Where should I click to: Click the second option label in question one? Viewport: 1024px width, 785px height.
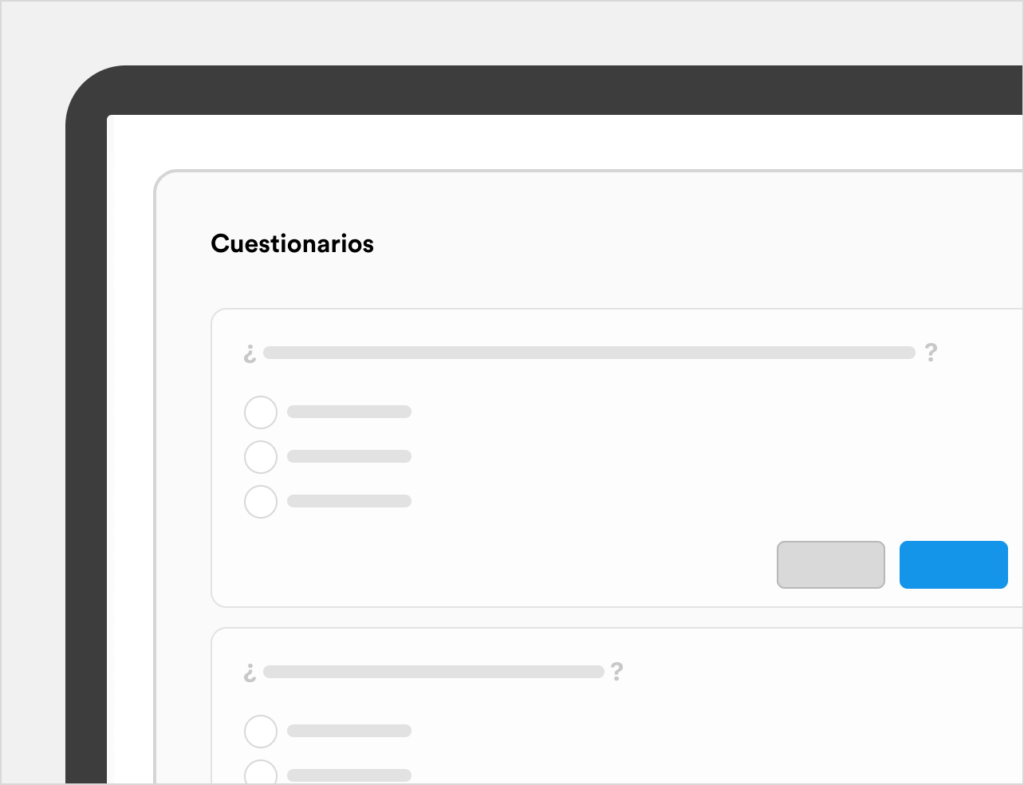(349, 457)
